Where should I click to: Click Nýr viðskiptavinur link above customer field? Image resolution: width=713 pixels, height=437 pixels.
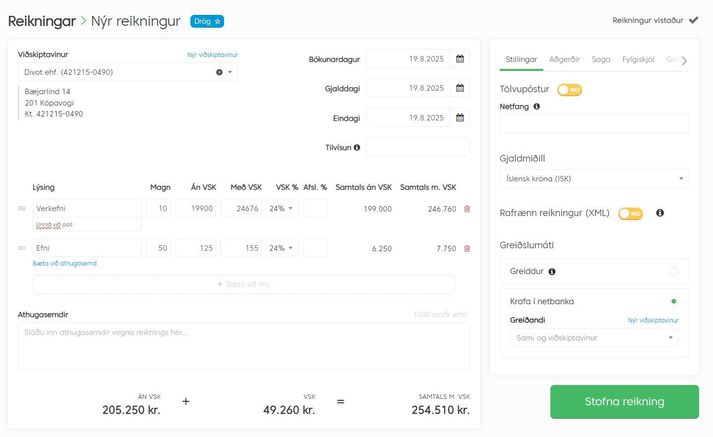[x=212, y=54]
